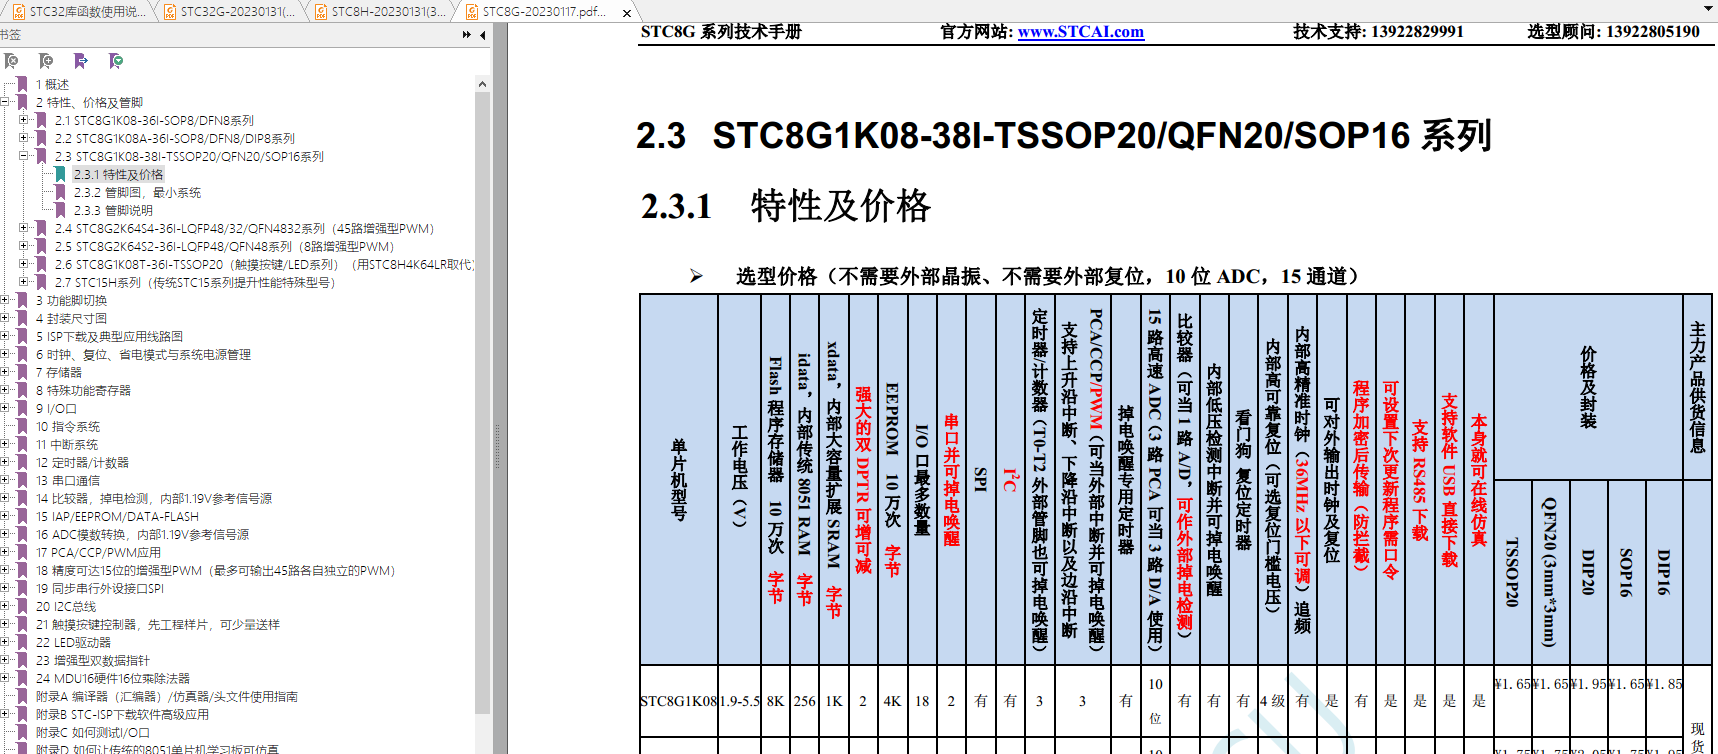This screenshot has height=754, width=1718.
Task: Collapse the 2.3 STC8G1K08-38I-TSSOP20 node
Action: coord(24,156)
